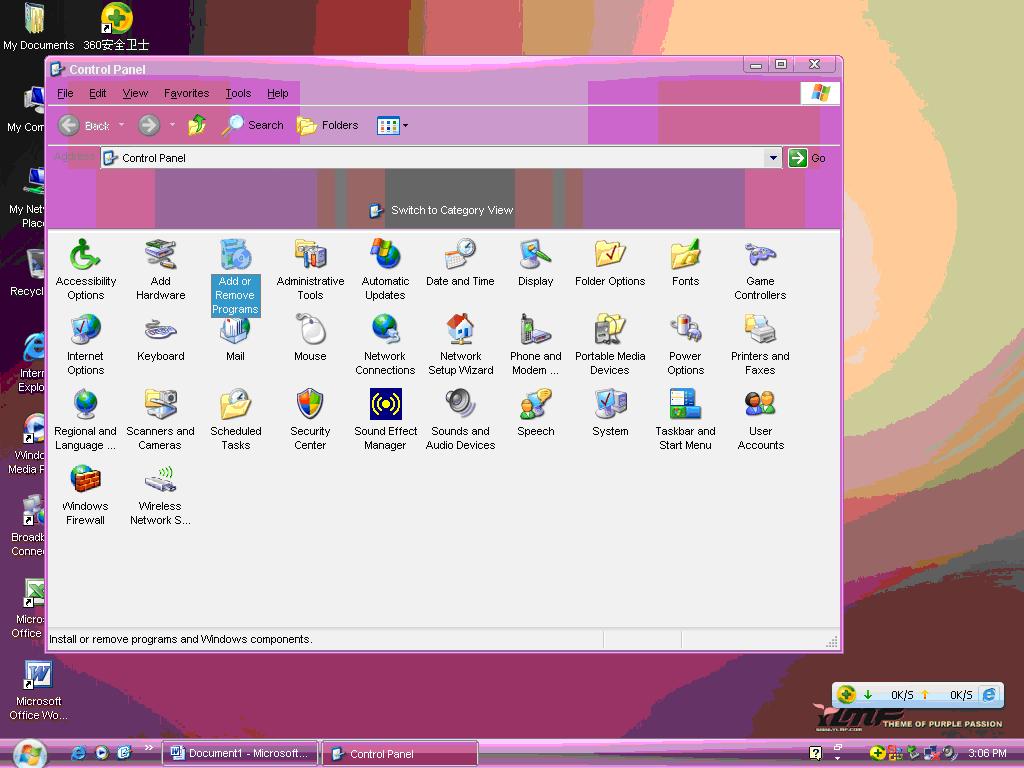The width and height of the screenshot is (1024, 768).
Task: Open Internet Options
Action: tap(86, 344)
